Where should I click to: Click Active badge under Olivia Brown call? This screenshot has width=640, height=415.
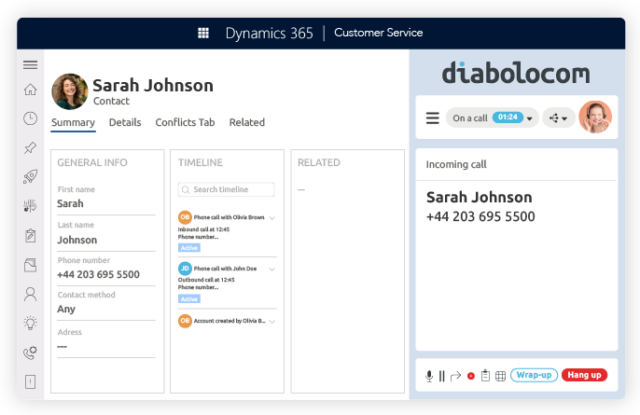coord(189,248)
